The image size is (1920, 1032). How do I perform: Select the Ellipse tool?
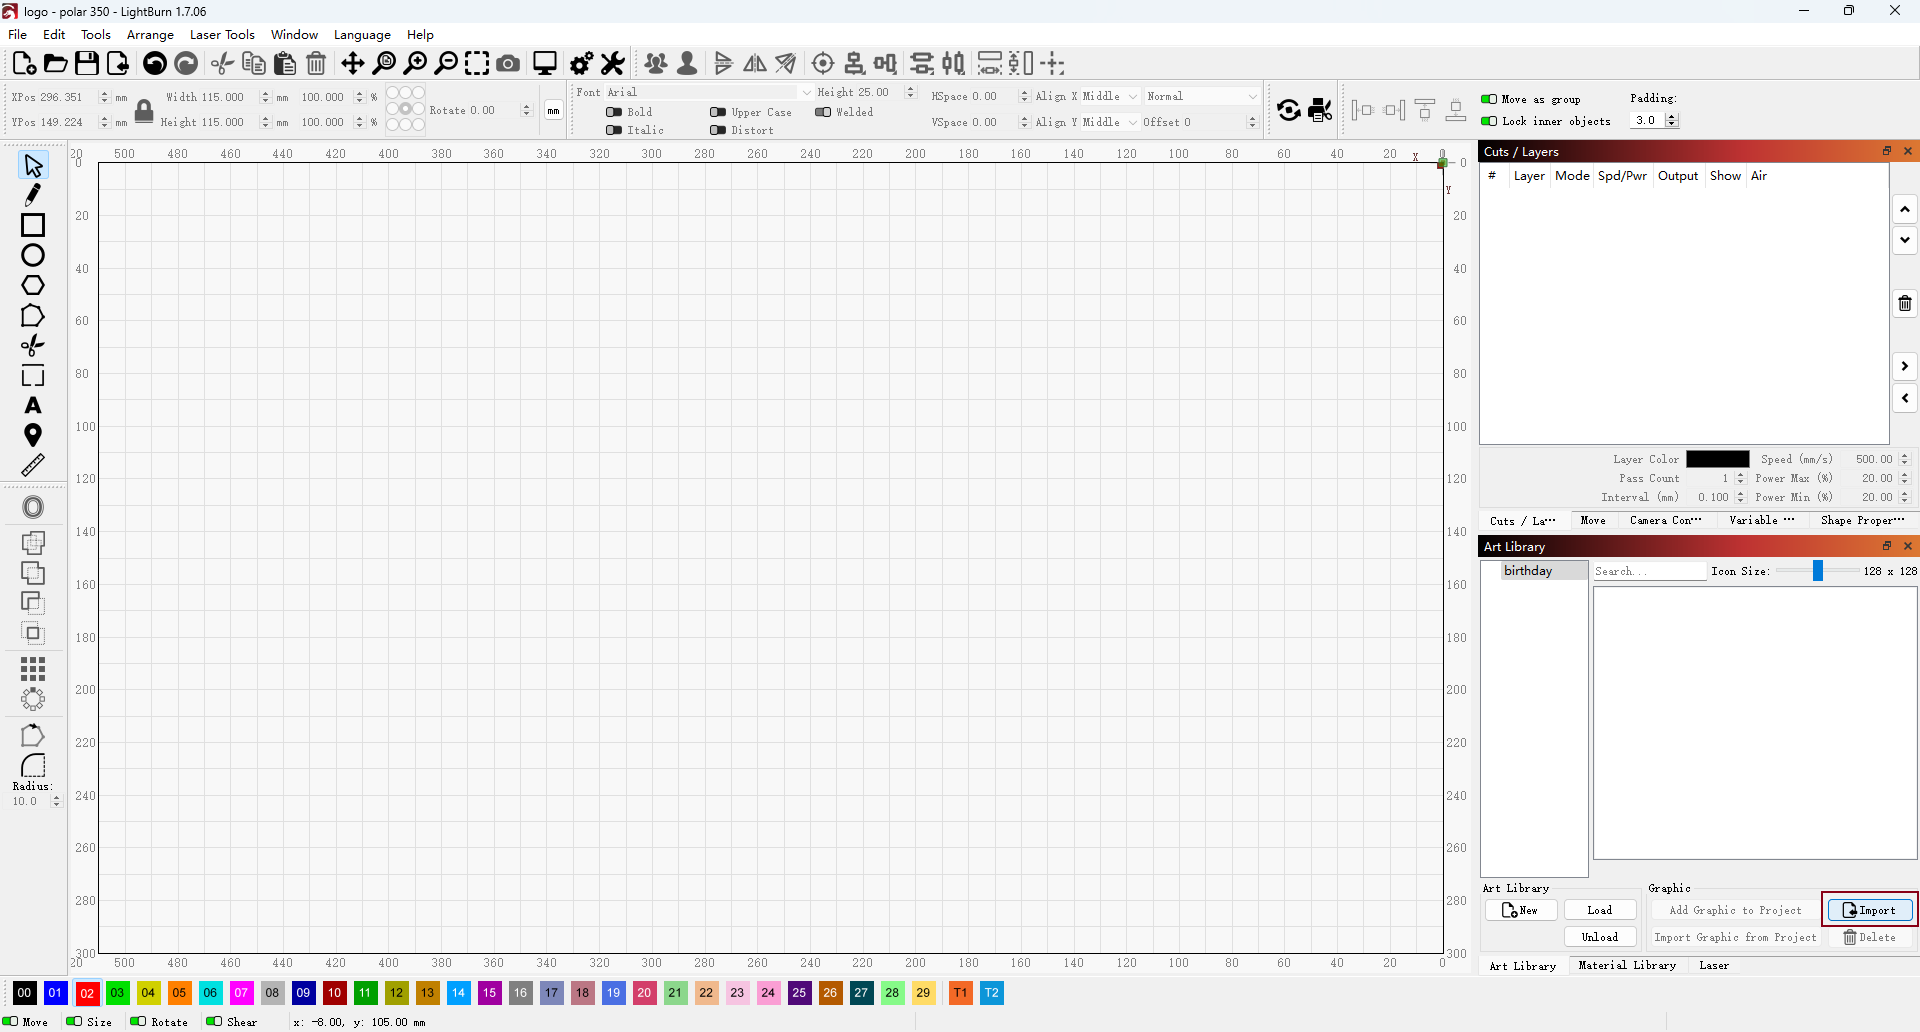[33, 255]
